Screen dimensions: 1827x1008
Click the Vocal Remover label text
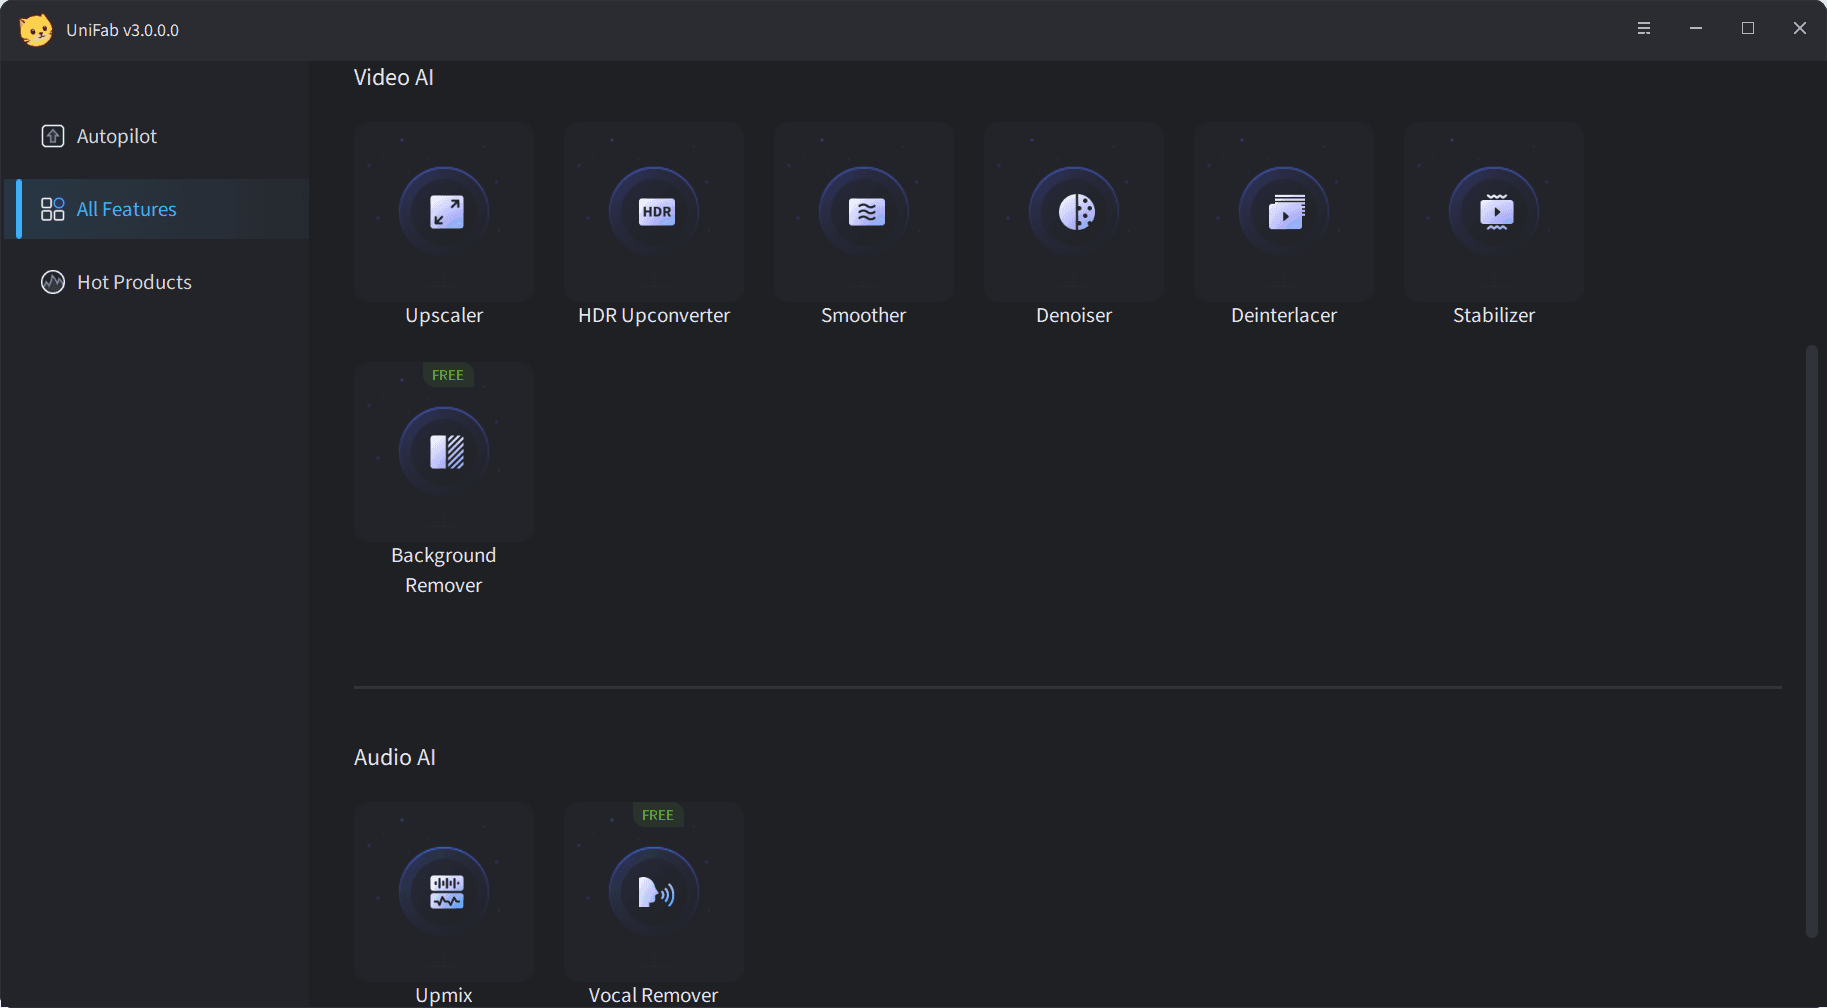click(654, 995)
